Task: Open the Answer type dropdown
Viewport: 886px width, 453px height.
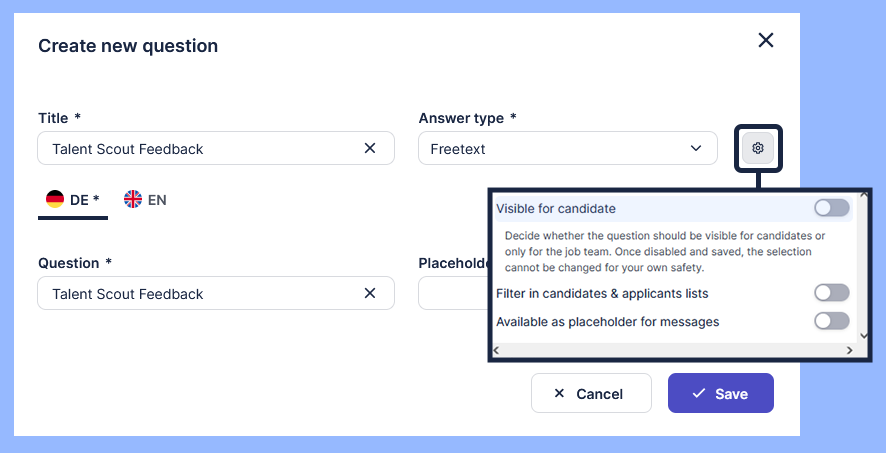Action: coord(567,148)
